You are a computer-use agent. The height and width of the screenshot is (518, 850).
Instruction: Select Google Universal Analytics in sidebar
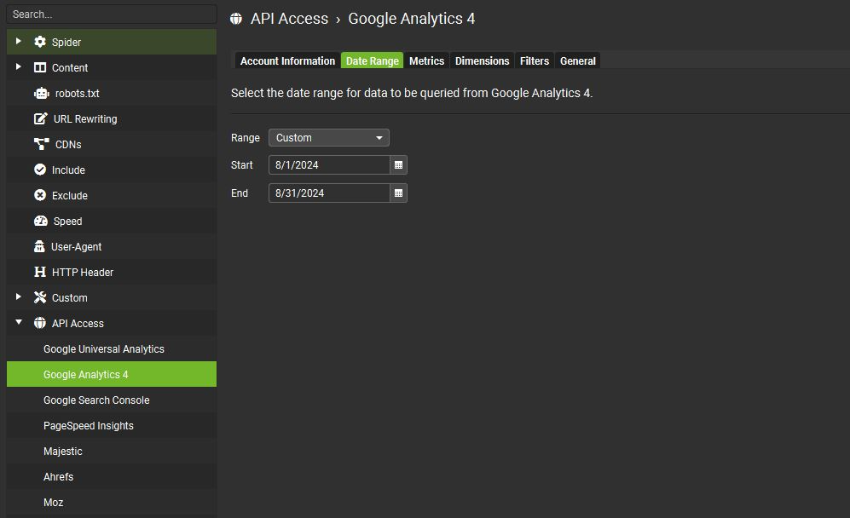112,349
